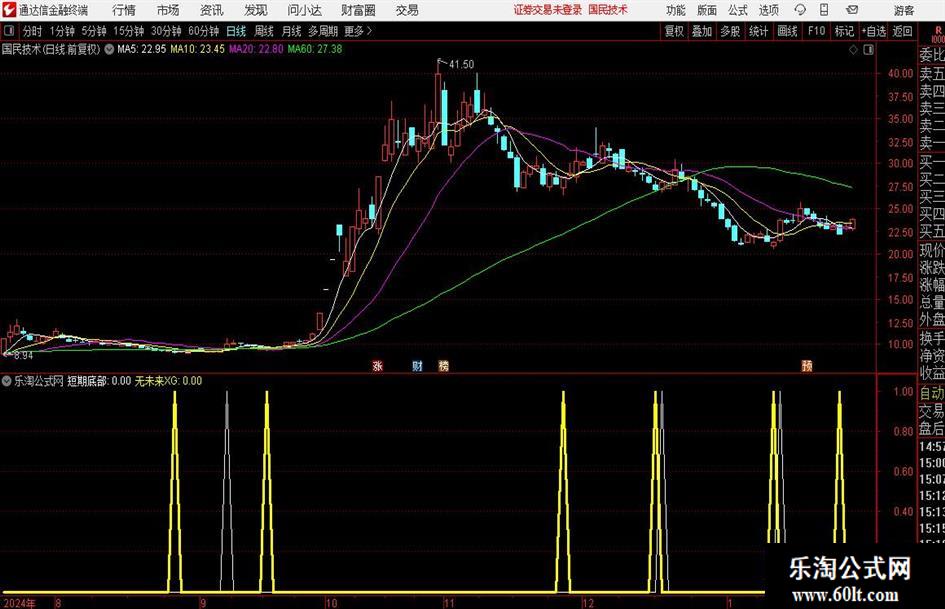Click the 证券交易未登录 login link
This screenshot has height=609, width=945.
pos(548,10)
